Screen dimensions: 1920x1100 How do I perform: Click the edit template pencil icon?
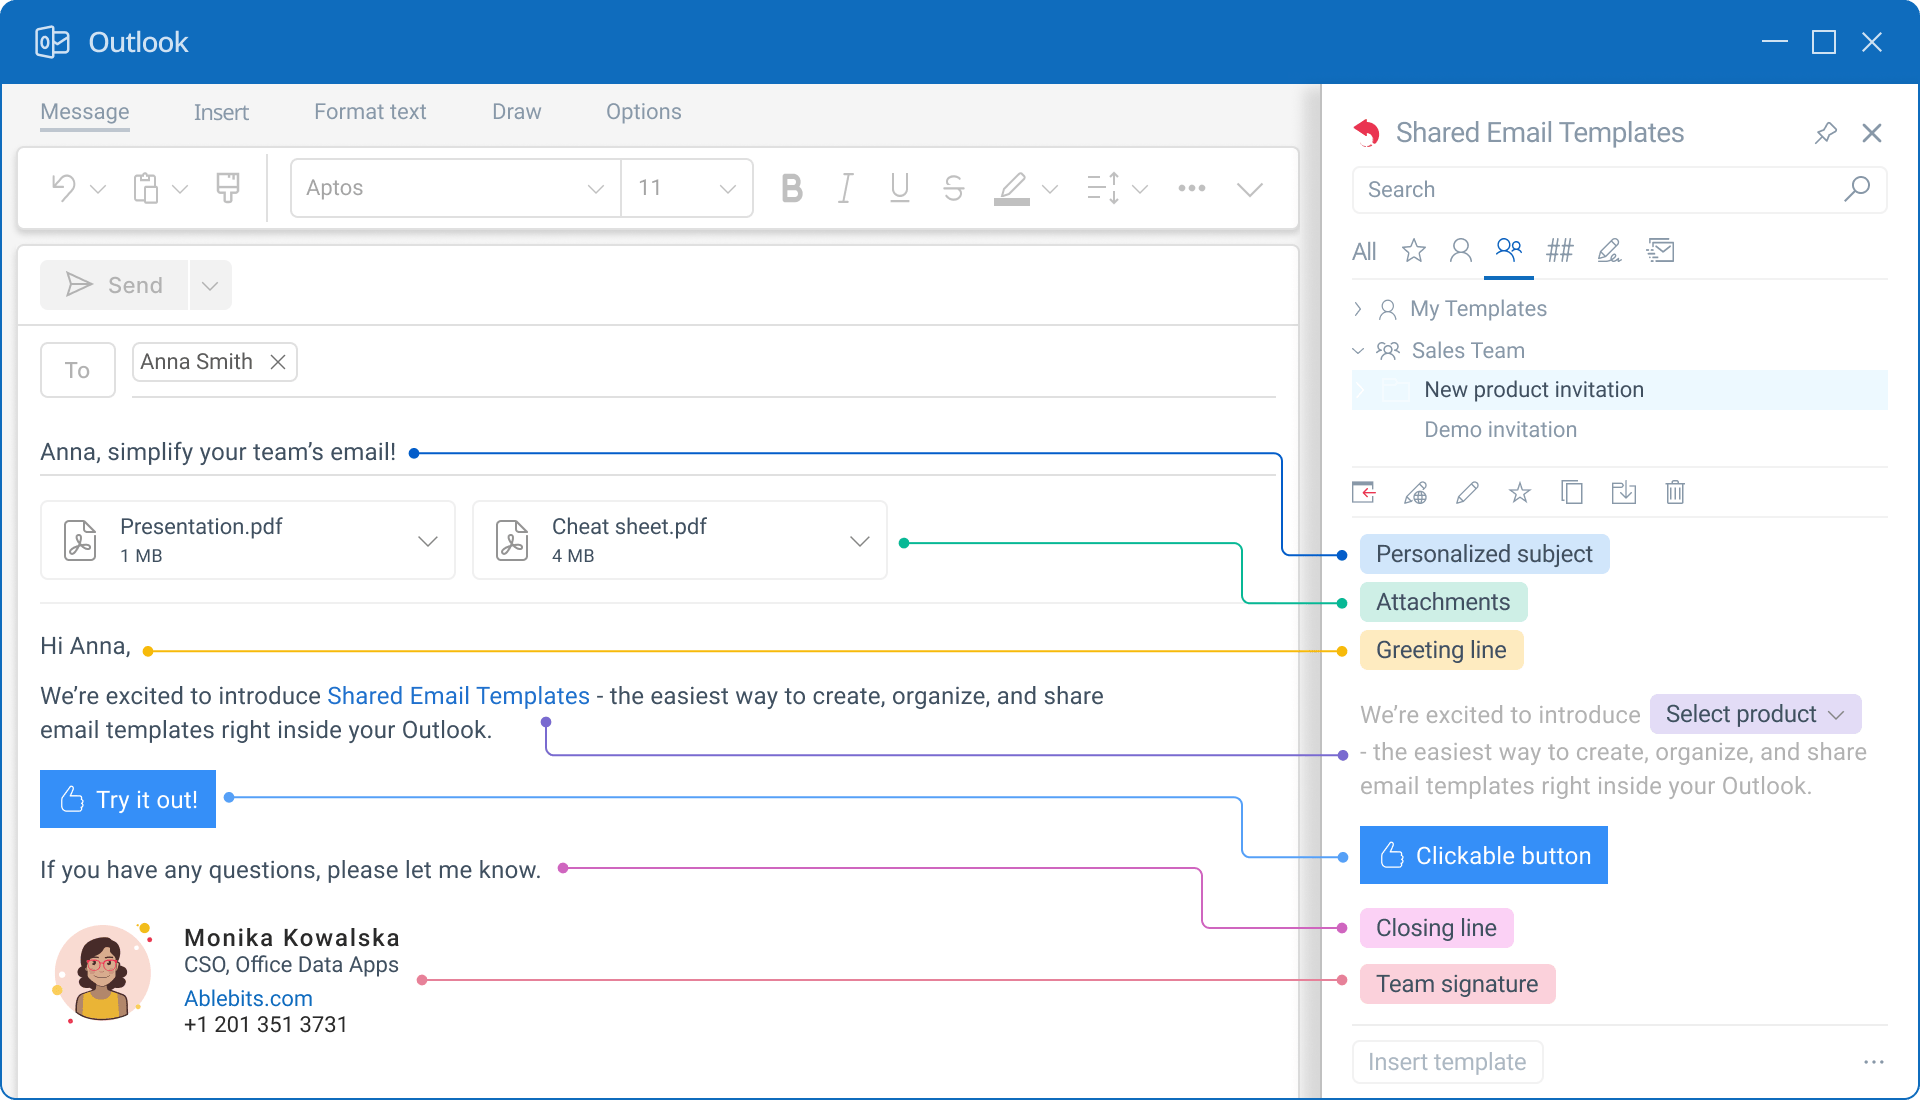(x=1468, y=492)
